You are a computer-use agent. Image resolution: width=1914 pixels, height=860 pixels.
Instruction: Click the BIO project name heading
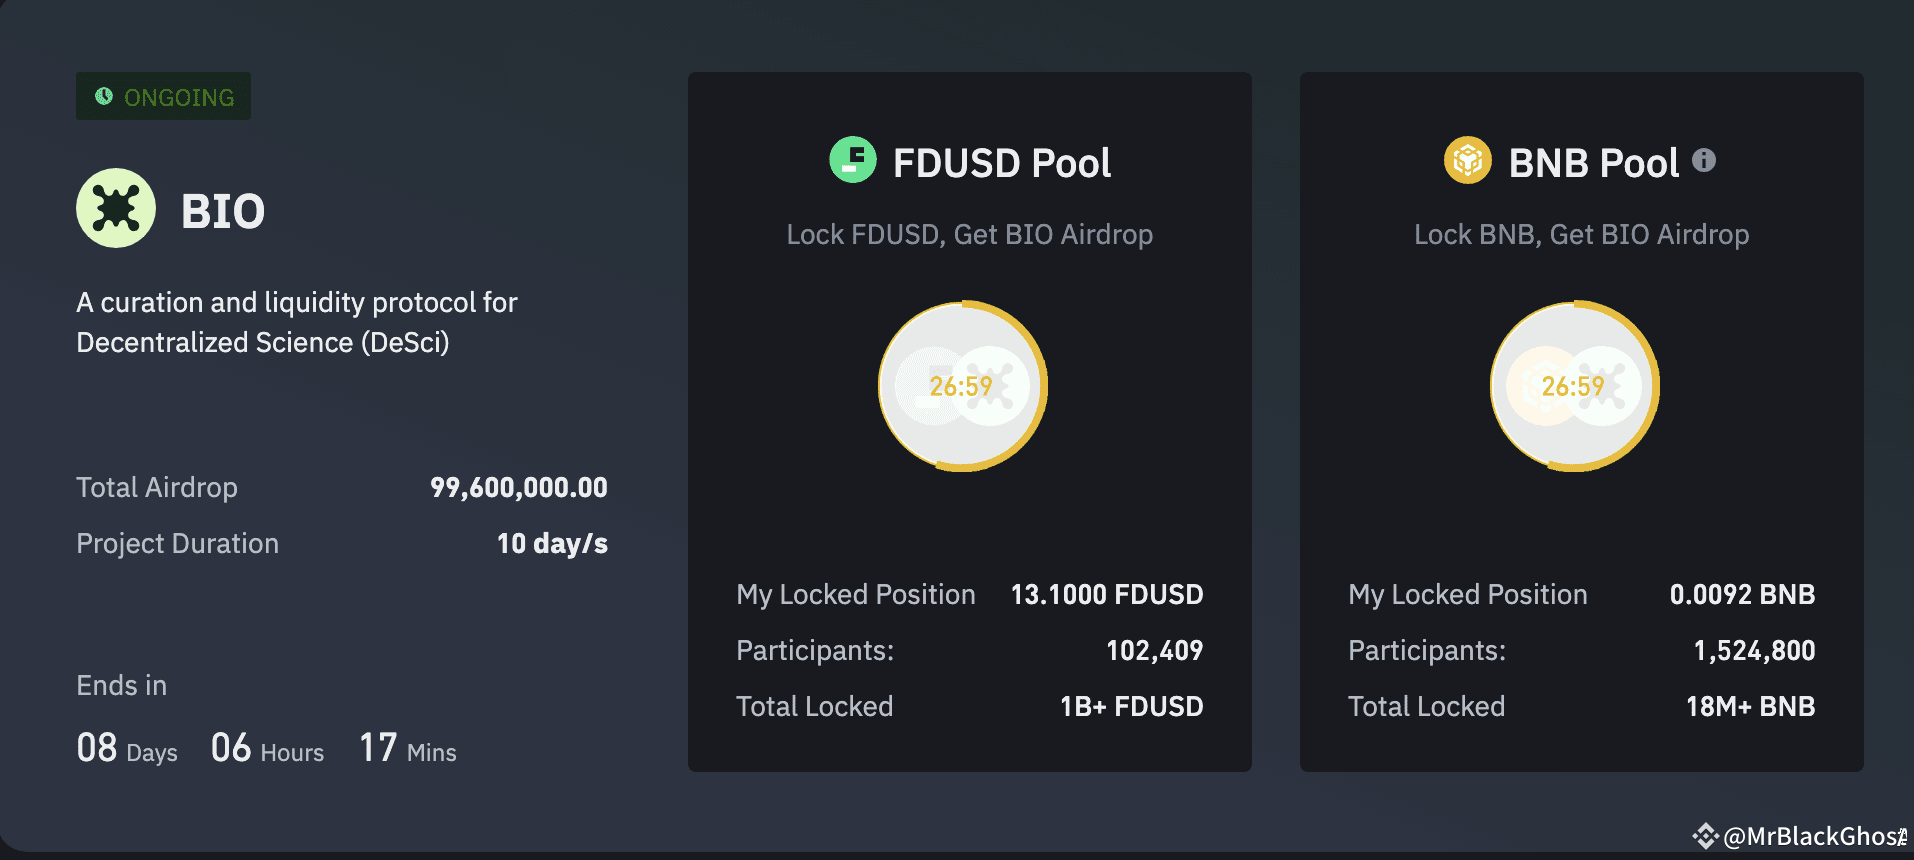click(223, 211)
